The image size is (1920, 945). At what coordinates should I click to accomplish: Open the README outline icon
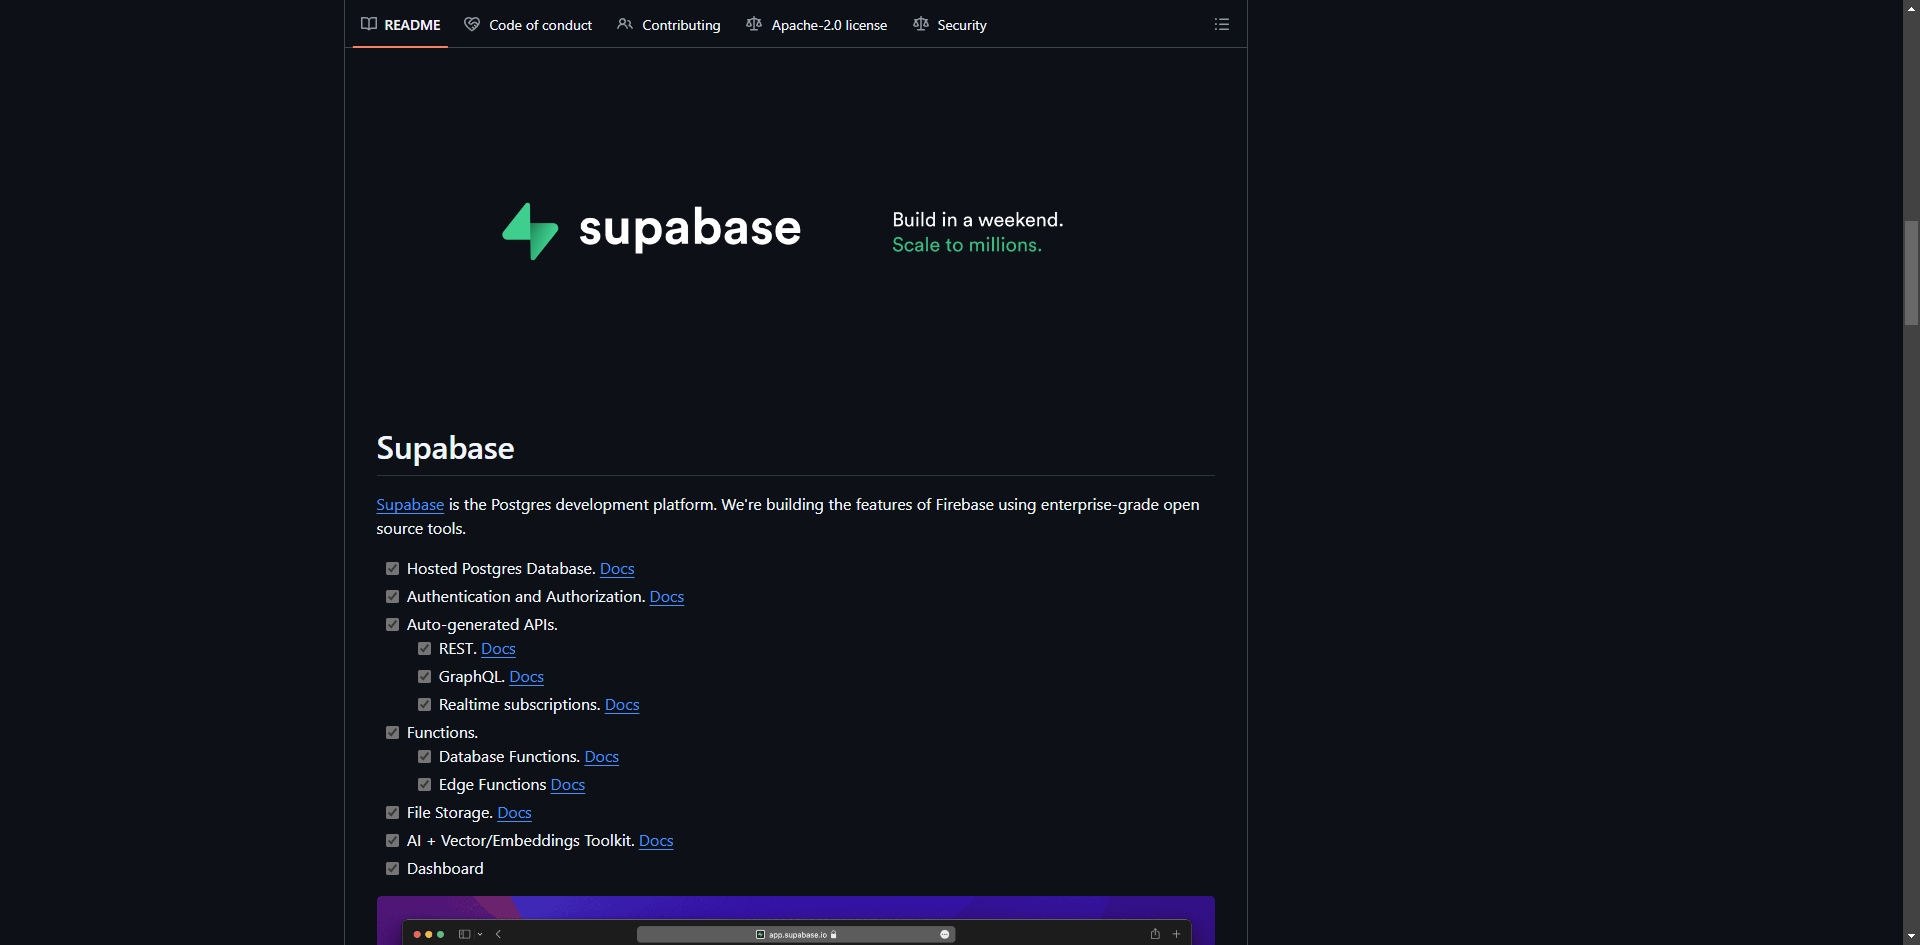click(1222, 24)
